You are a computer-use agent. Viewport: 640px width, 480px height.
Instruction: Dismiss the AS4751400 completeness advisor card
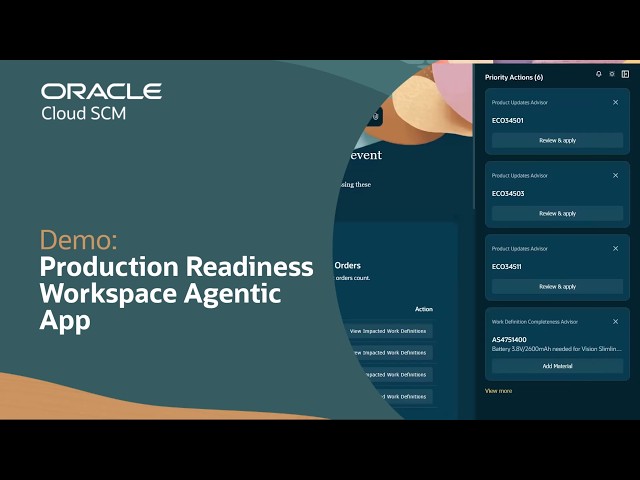coord(616,322)
